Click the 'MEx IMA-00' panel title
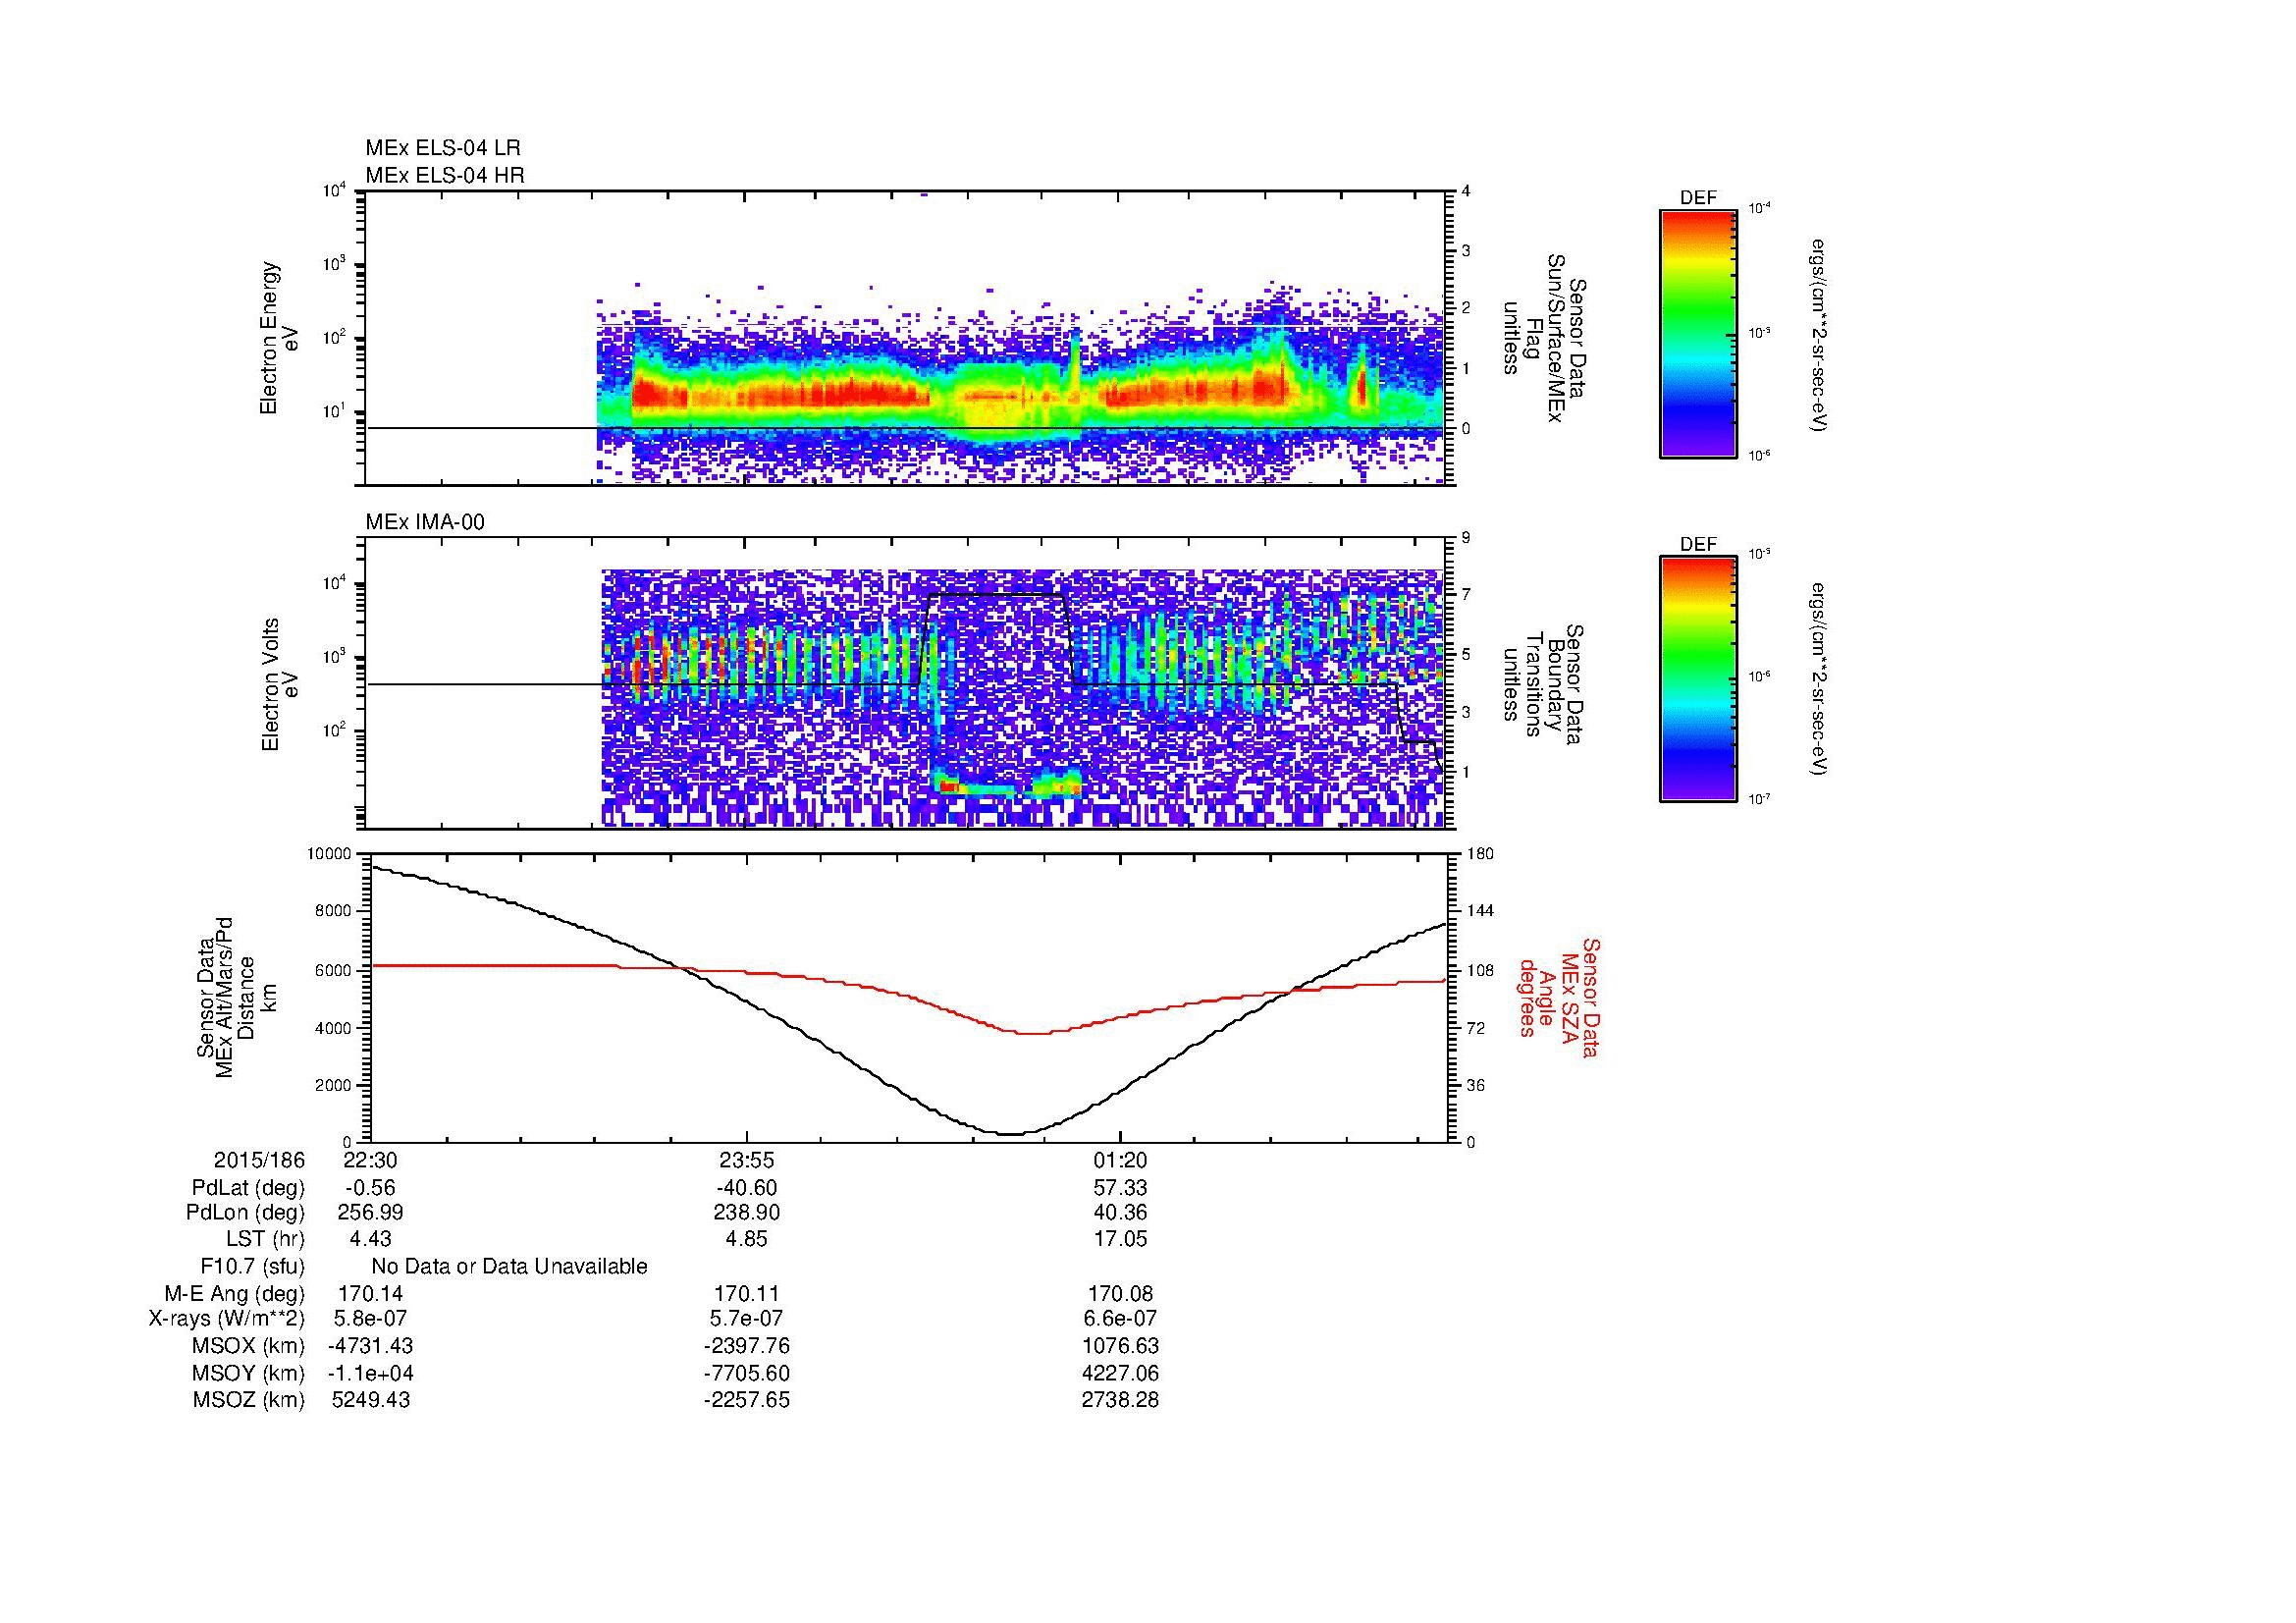Image resolution: width=2296 pixels, height=1623 pixels. pyautogui.click(x=425, y=522)
